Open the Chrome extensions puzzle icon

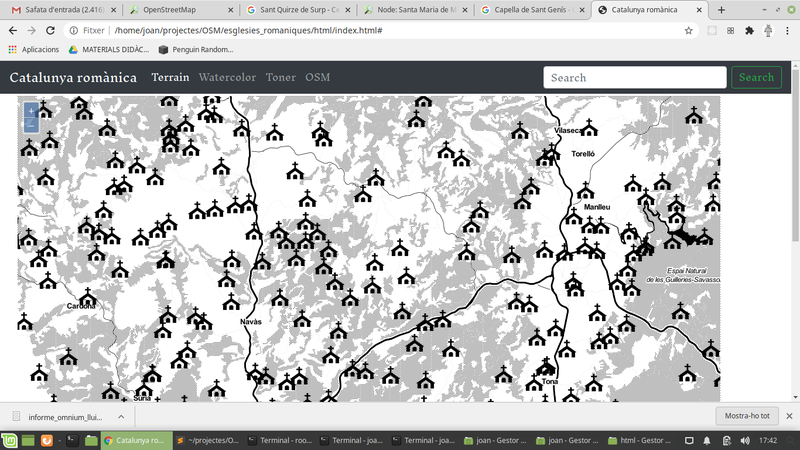coord(749,30)
